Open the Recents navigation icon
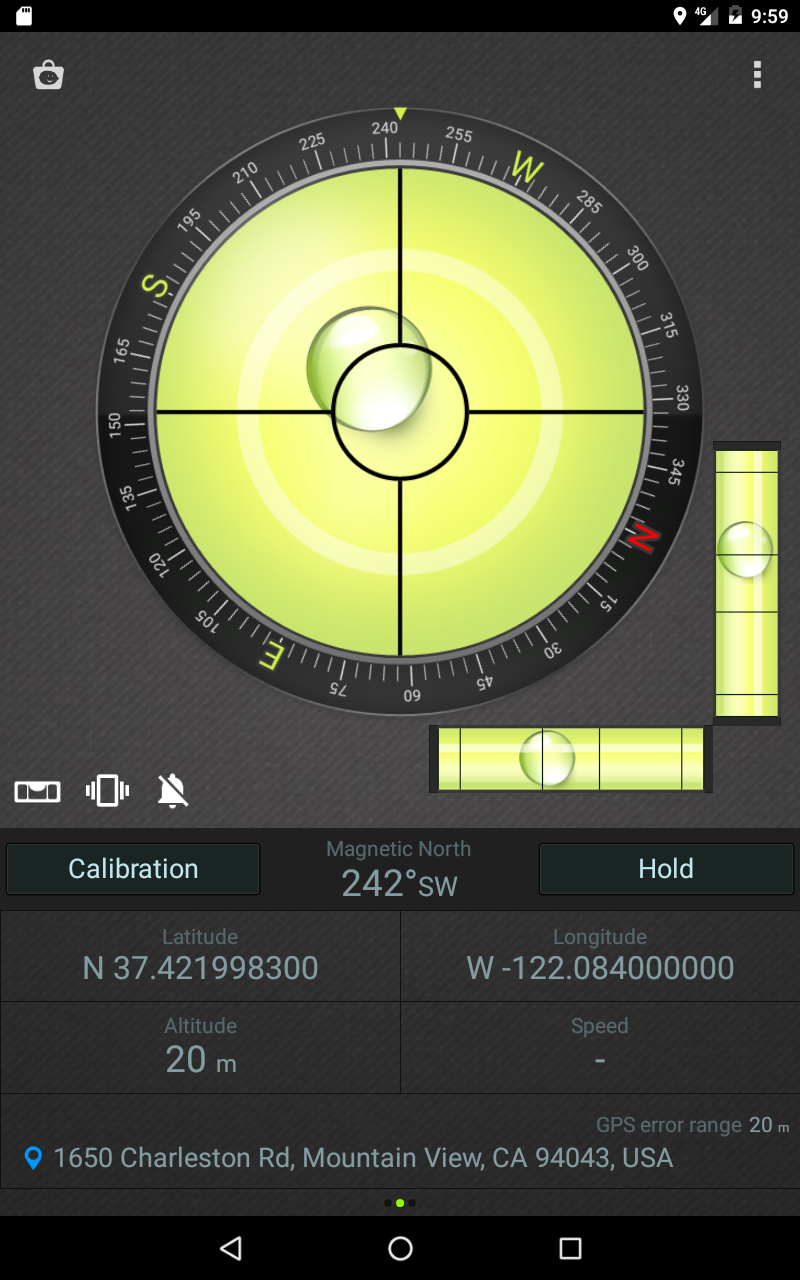Image resolution: width=800 pixels, height=1280 pixels. pos(569,1248)
